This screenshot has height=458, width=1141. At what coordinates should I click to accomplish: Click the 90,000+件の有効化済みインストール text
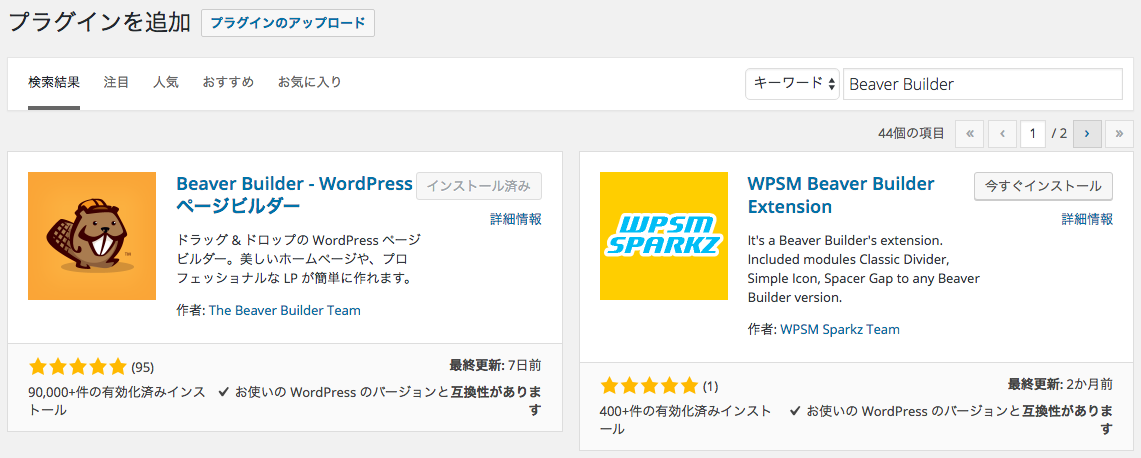[117, 400]
